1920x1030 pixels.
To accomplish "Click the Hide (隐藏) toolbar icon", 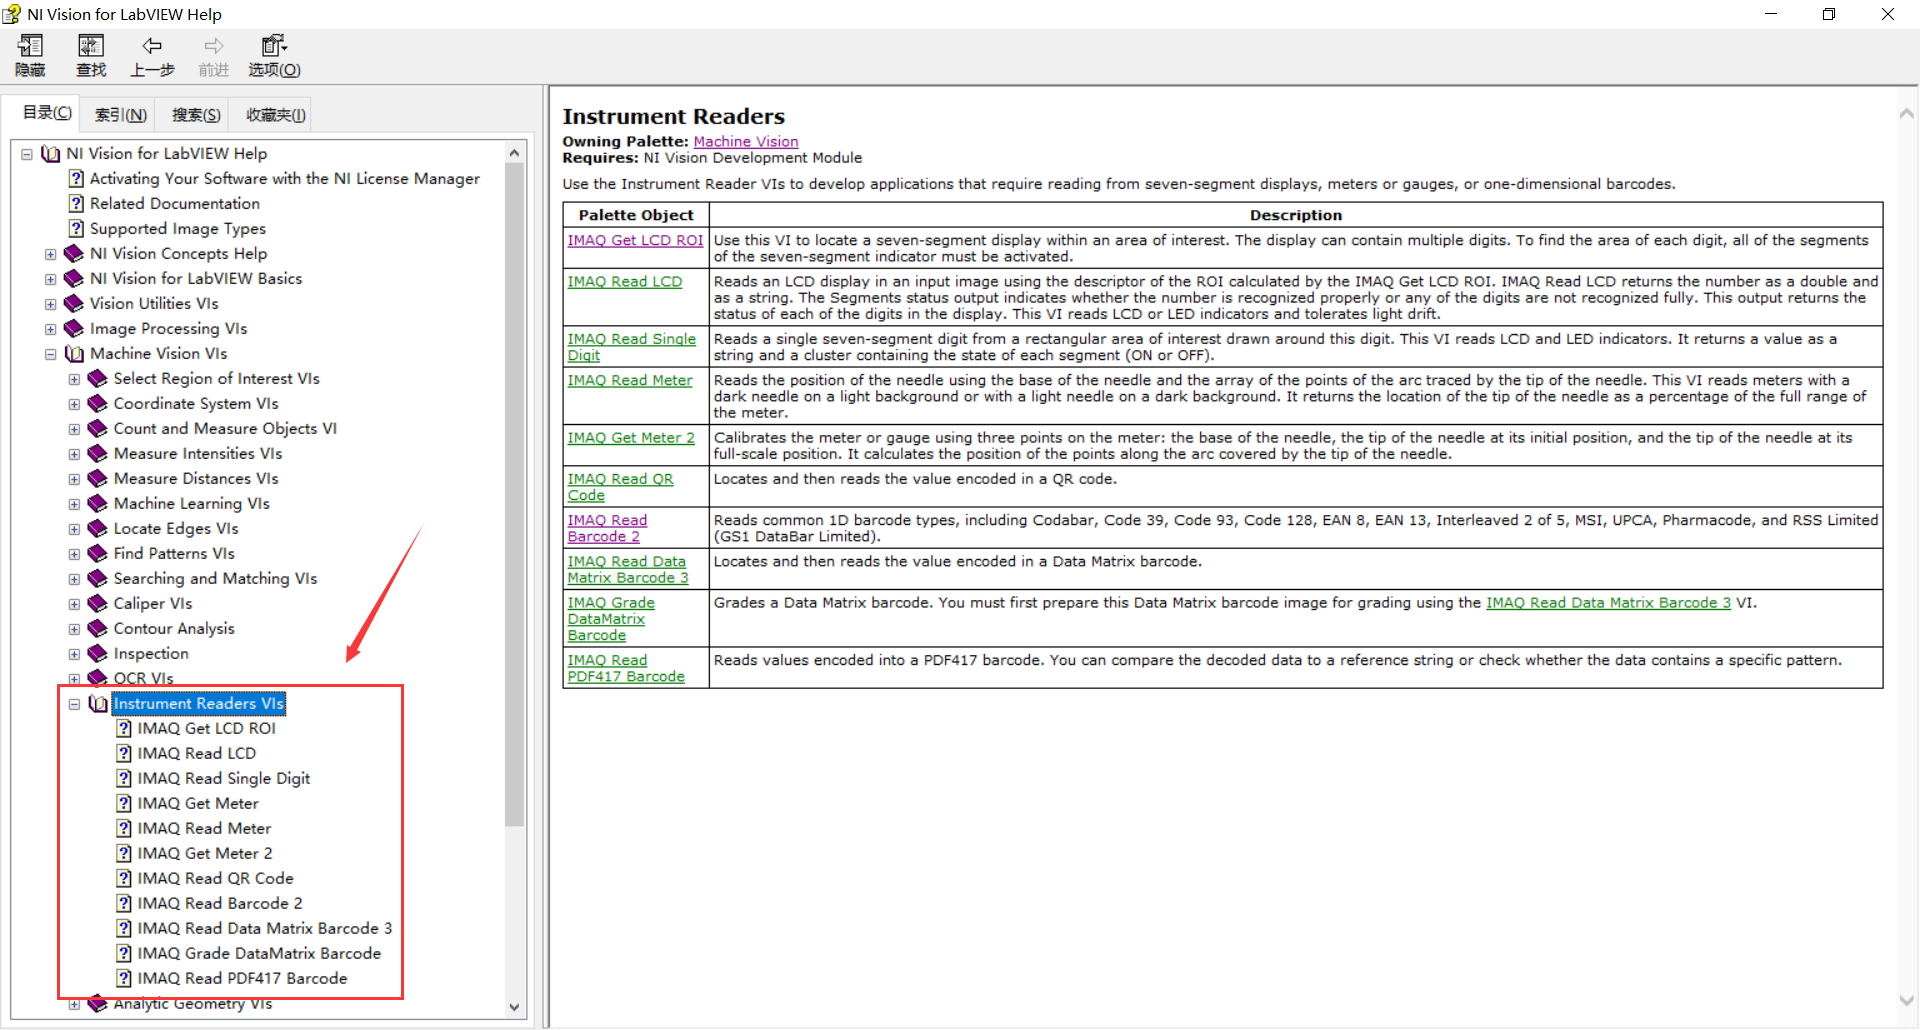I will pyautogui.click(x=31, y=46).
